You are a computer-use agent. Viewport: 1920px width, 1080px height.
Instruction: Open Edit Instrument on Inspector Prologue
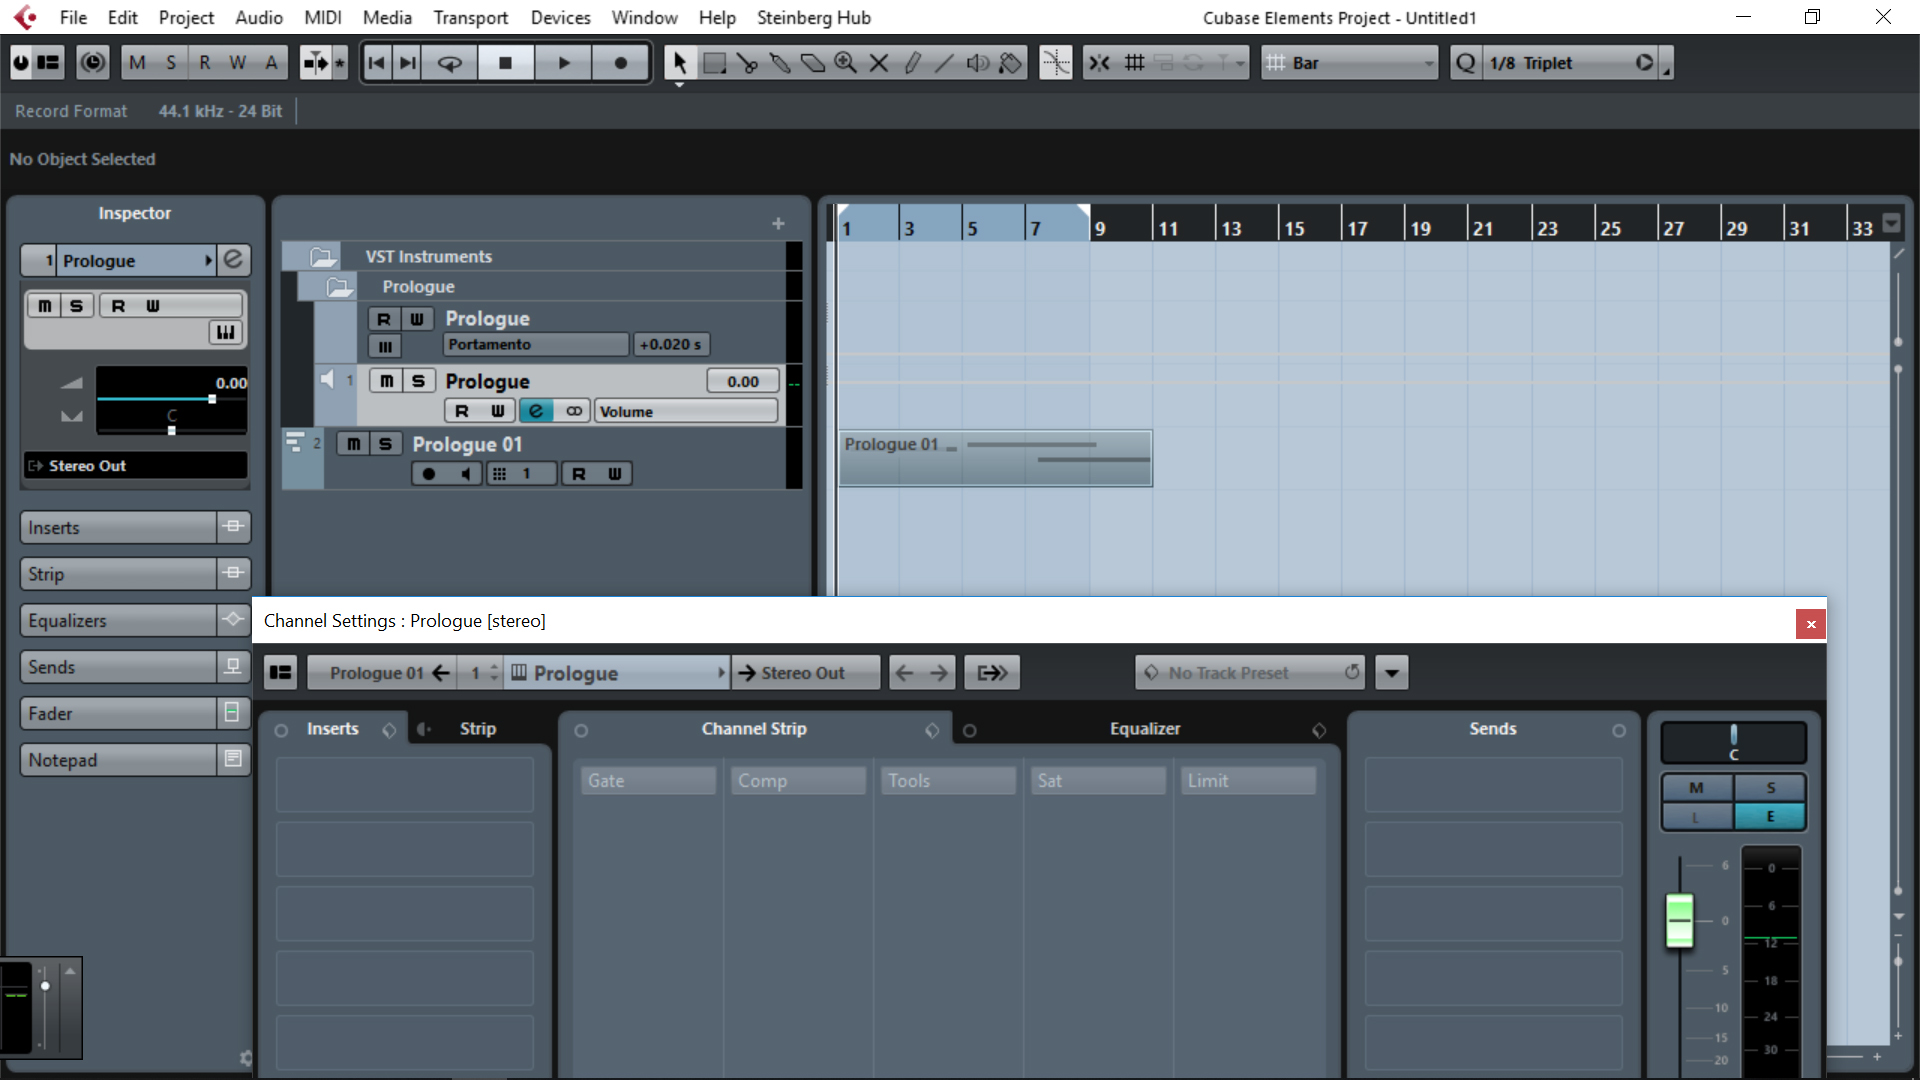click(233, 260)
